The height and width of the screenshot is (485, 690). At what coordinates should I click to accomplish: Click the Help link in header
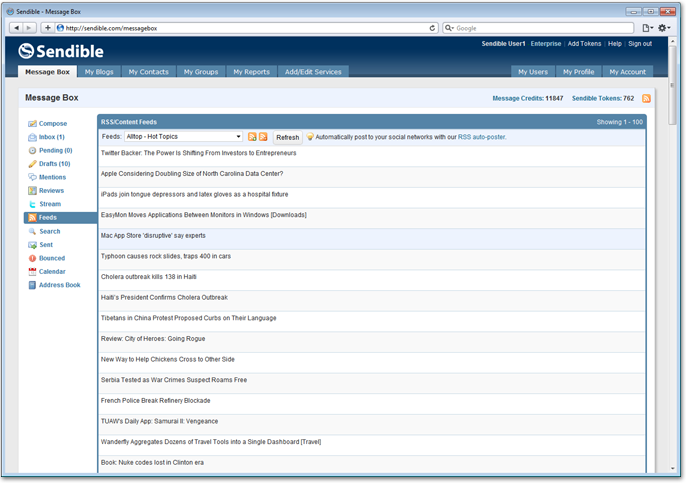[614, 44]
